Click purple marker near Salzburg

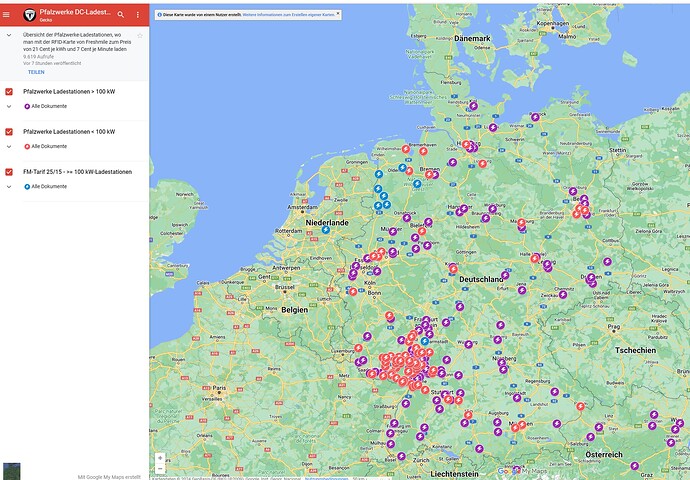pyautogui.click(x=590, y=437)
